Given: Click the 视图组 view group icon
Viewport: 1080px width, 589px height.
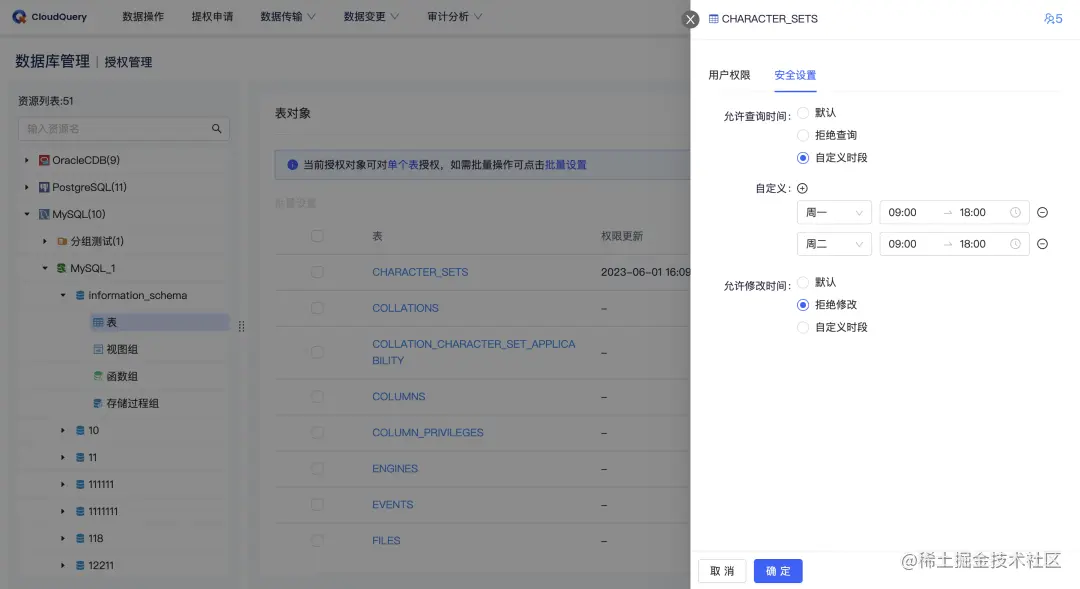Looking at the screenshot, I should point(98,349).
